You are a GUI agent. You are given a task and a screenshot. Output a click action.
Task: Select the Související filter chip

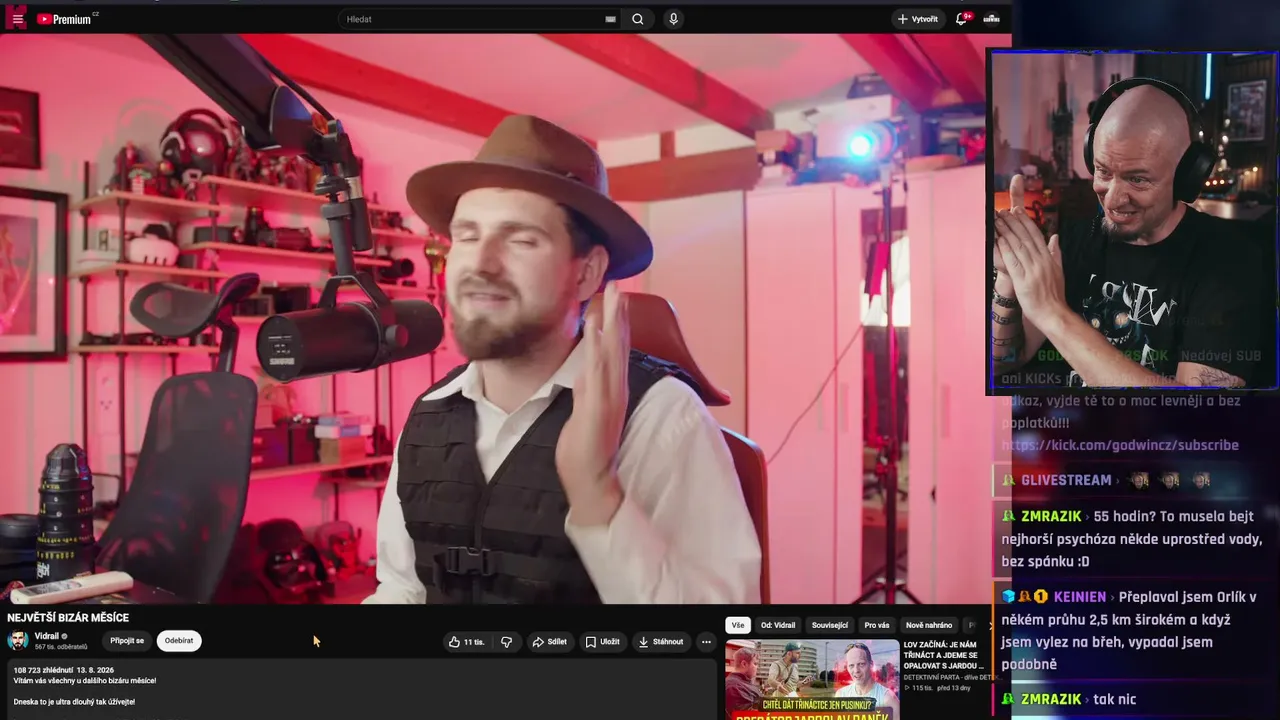[x=830, y=625]
